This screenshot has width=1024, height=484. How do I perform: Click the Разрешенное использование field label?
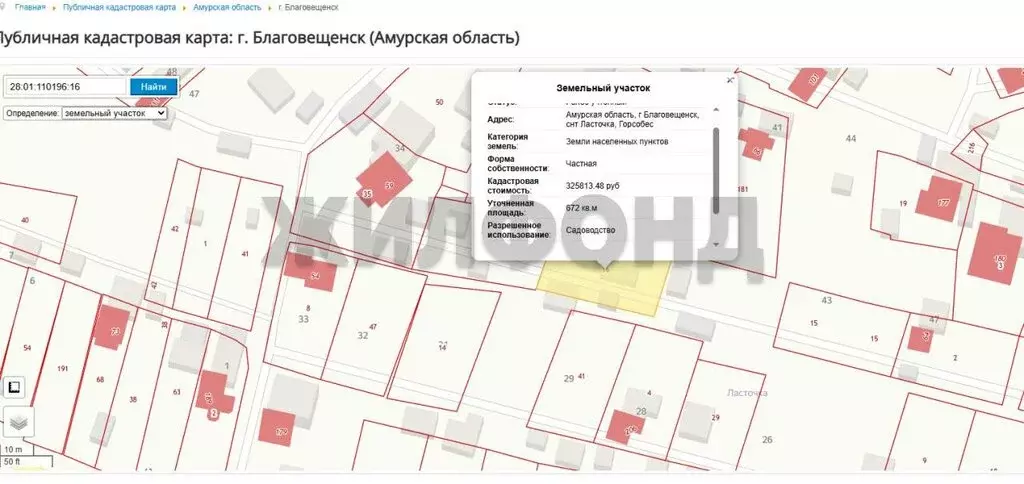519,231
